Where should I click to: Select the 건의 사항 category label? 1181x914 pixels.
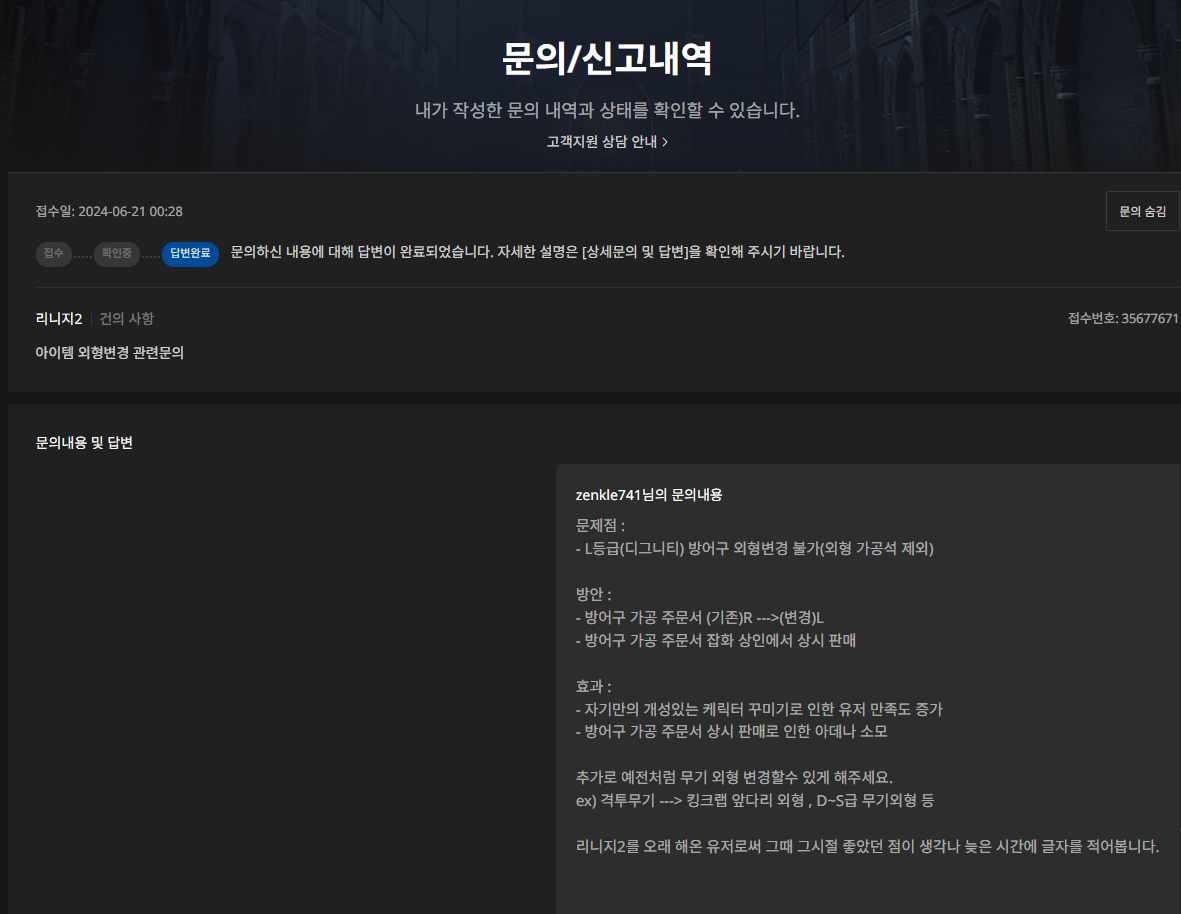(x=125, y=318)
